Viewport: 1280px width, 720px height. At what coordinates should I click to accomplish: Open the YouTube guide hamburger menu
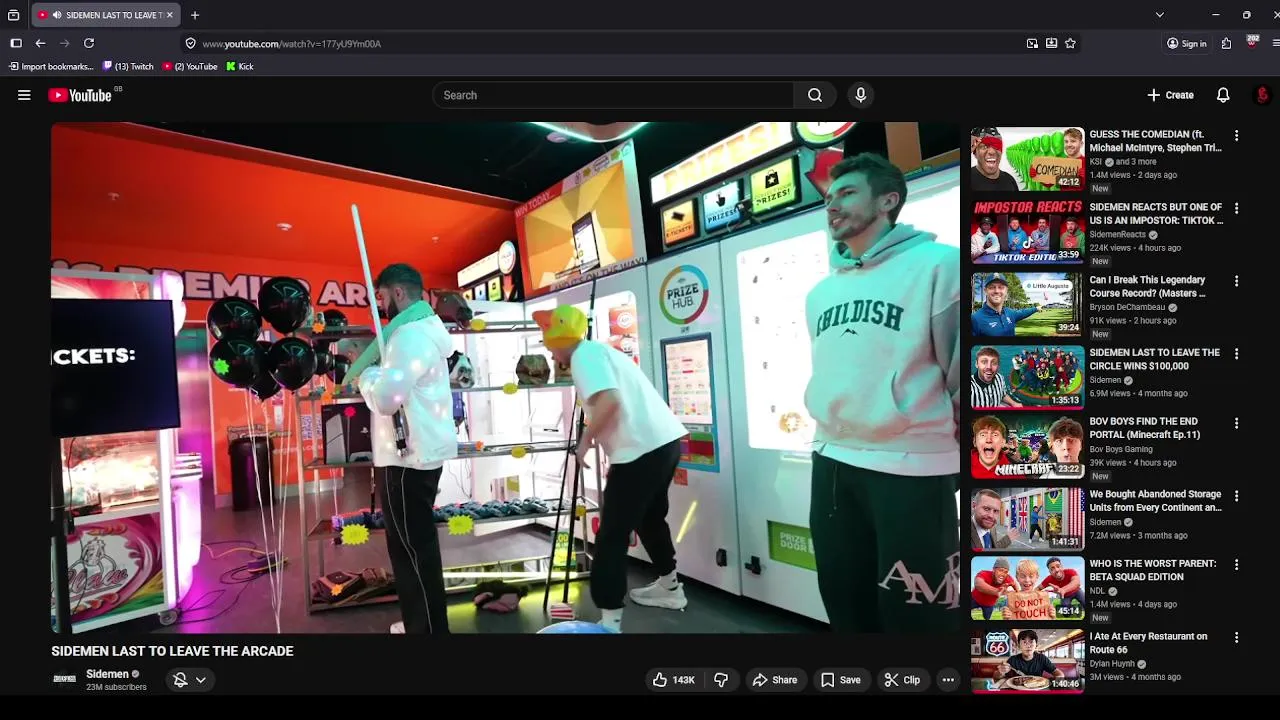[x=24, y=95]
